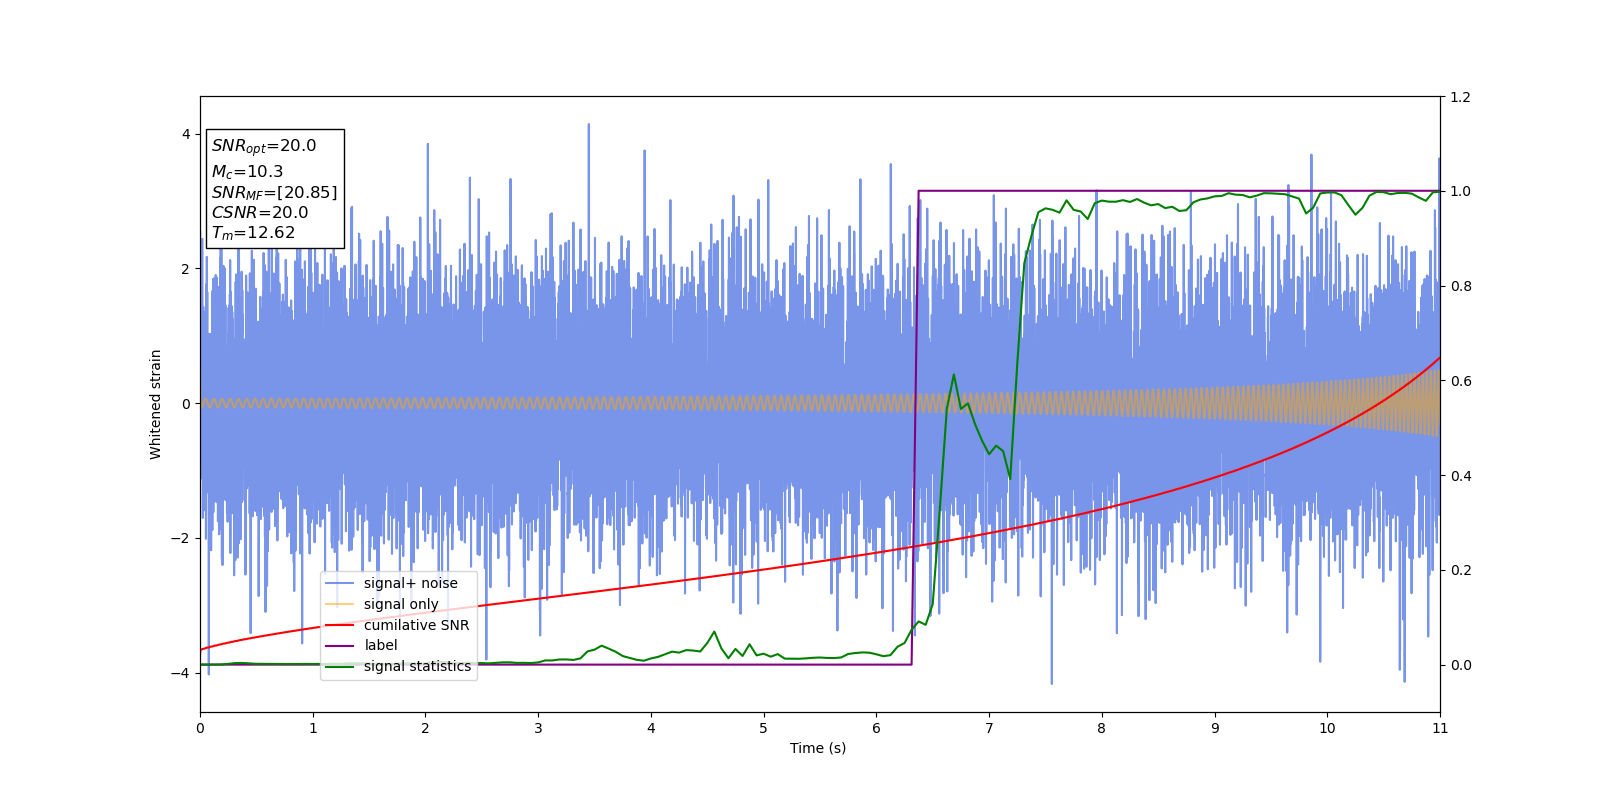Image resolution: width=1600 pixels, height=800 pixels.
Task: Click the x-axis tick label 6
Action: click(876, 728)
